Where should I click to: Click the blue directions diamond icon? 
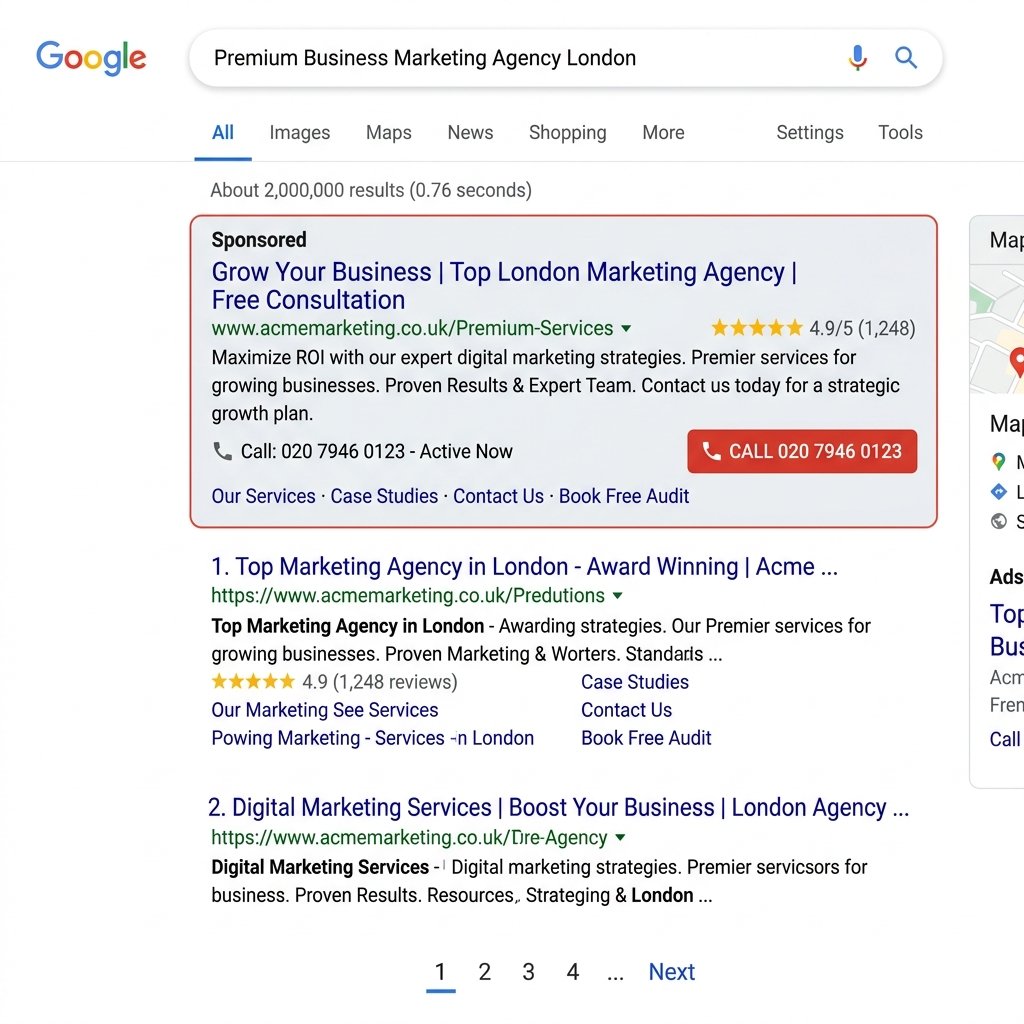[x=999, y=491]
